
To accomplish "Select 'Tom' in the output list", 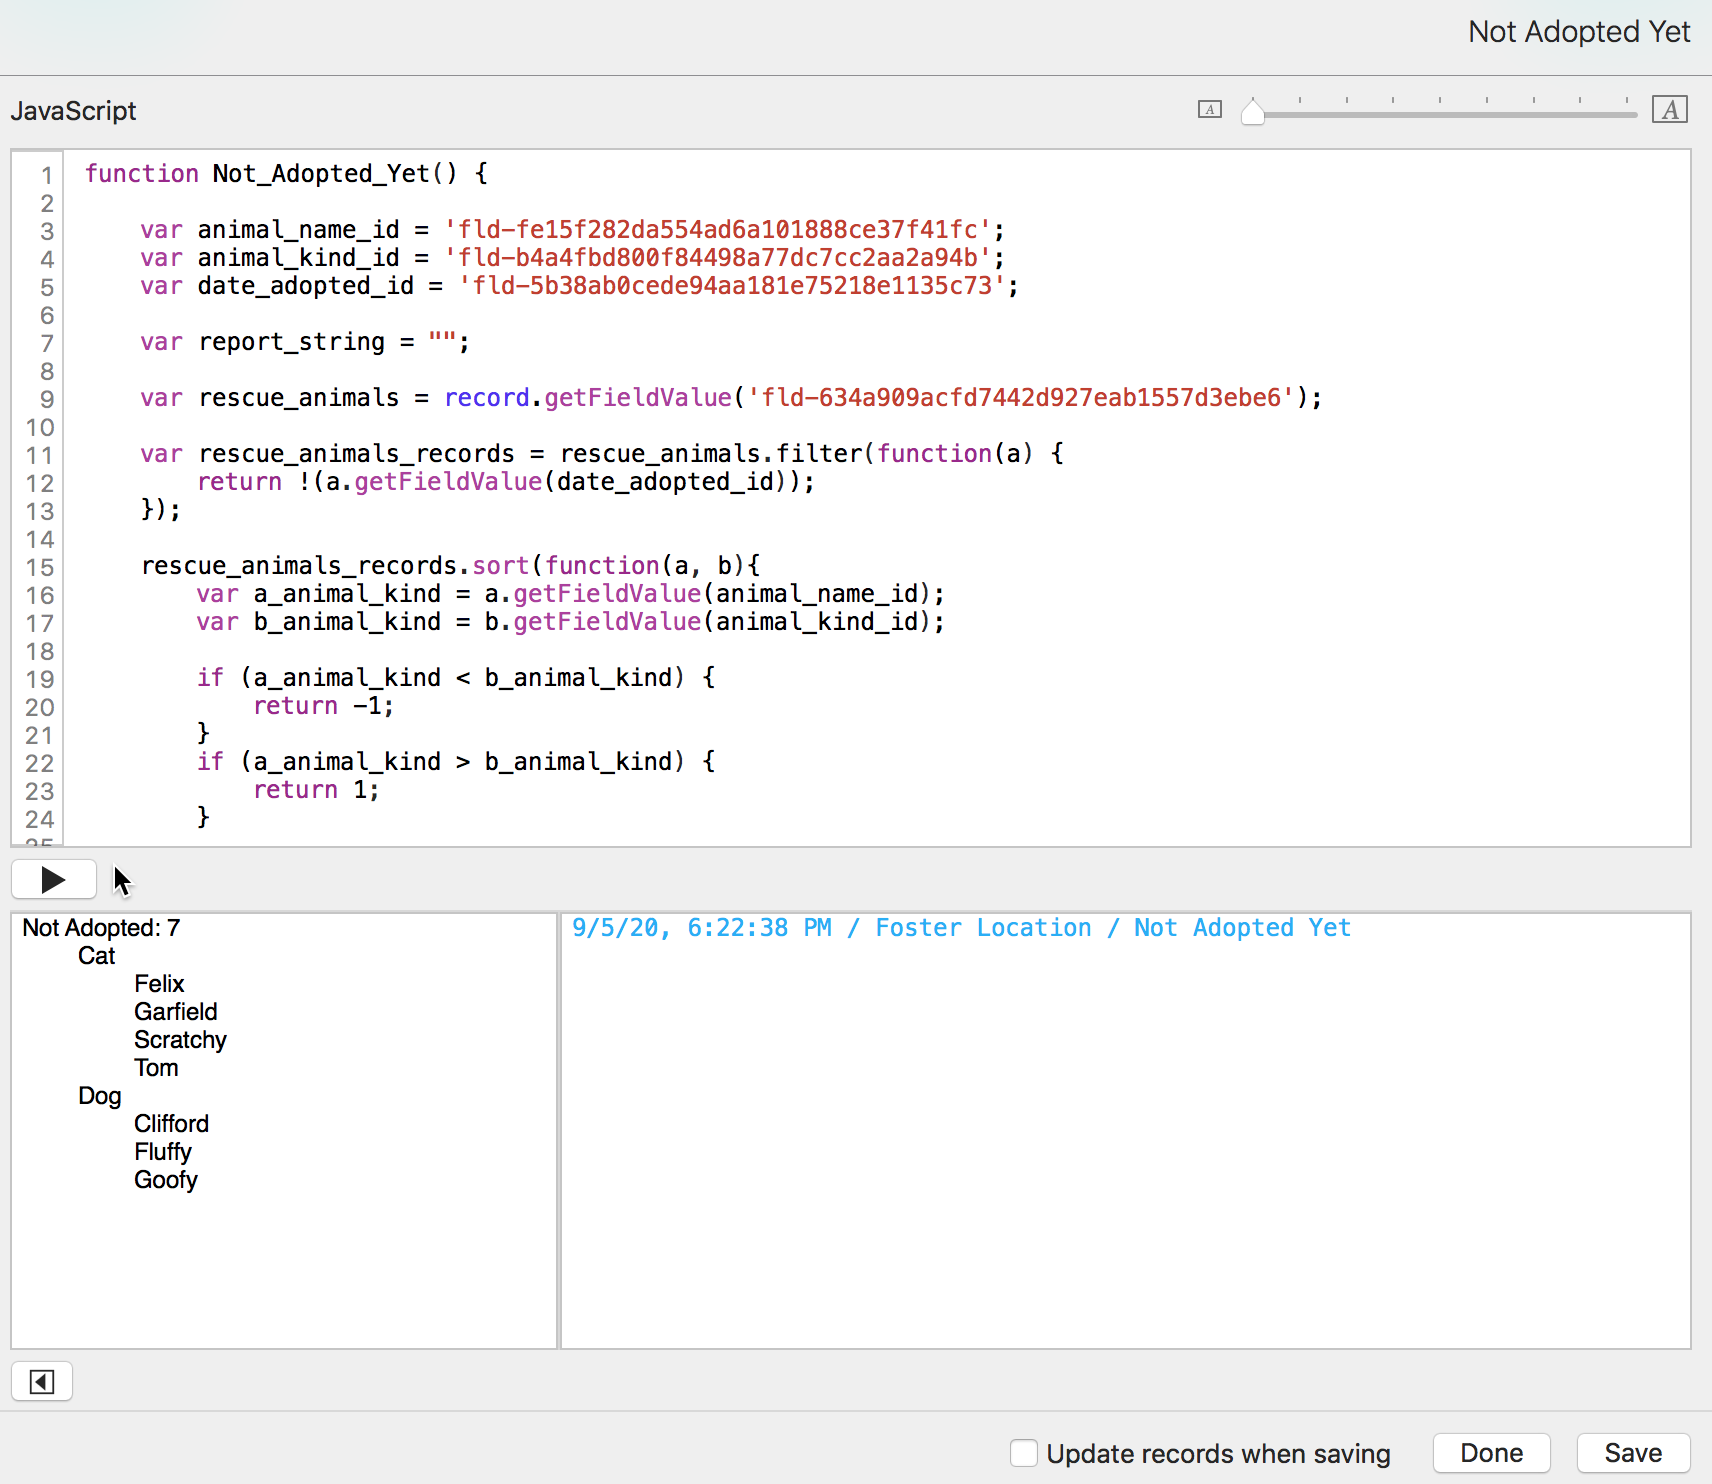I will pyautogui.click(x=156, y=1068).
